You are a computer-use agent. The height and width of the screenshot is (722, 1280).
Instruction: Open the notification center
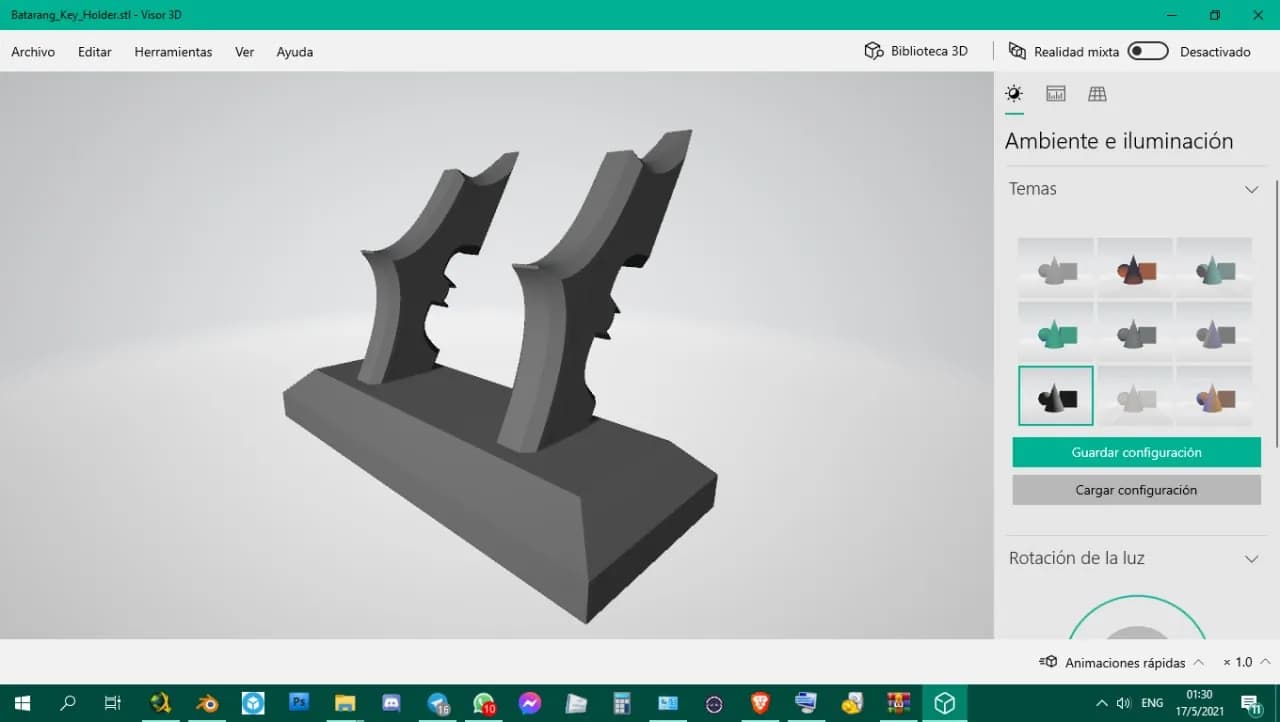pos(1251,703)
